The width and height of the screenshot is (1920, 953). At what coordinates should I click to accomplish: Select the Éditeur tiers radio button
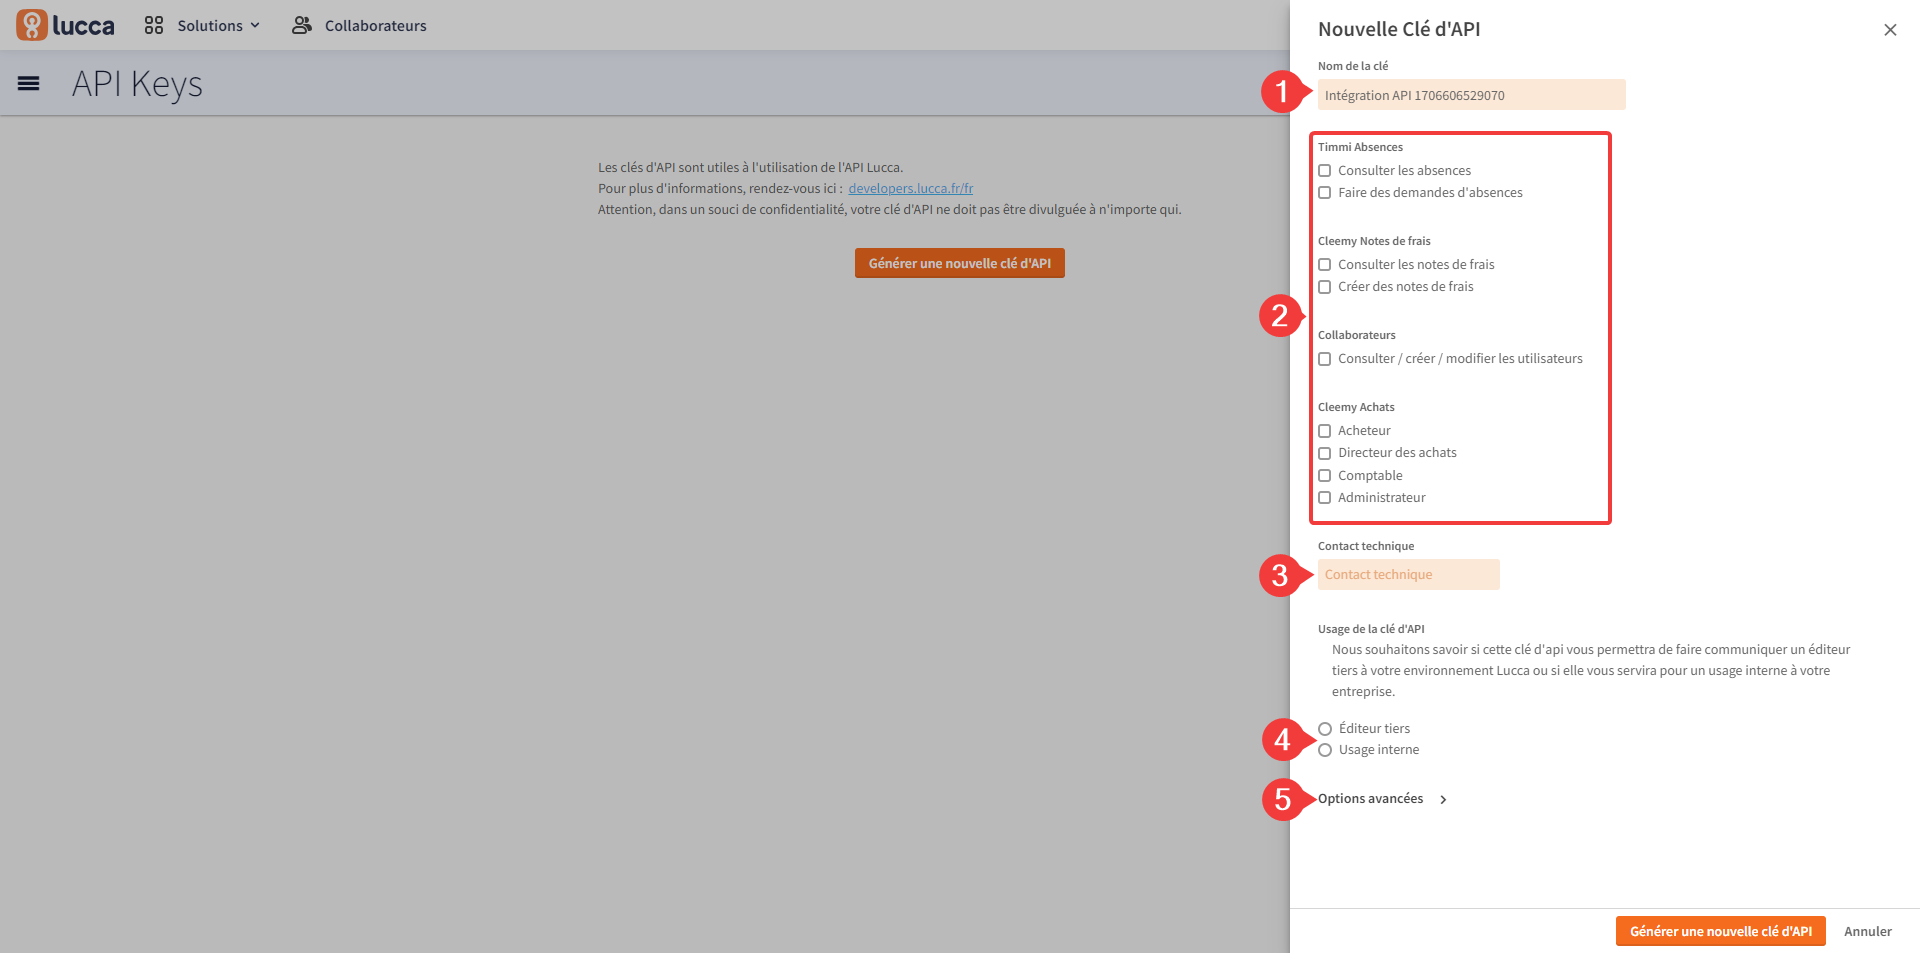click(1325, 729)
